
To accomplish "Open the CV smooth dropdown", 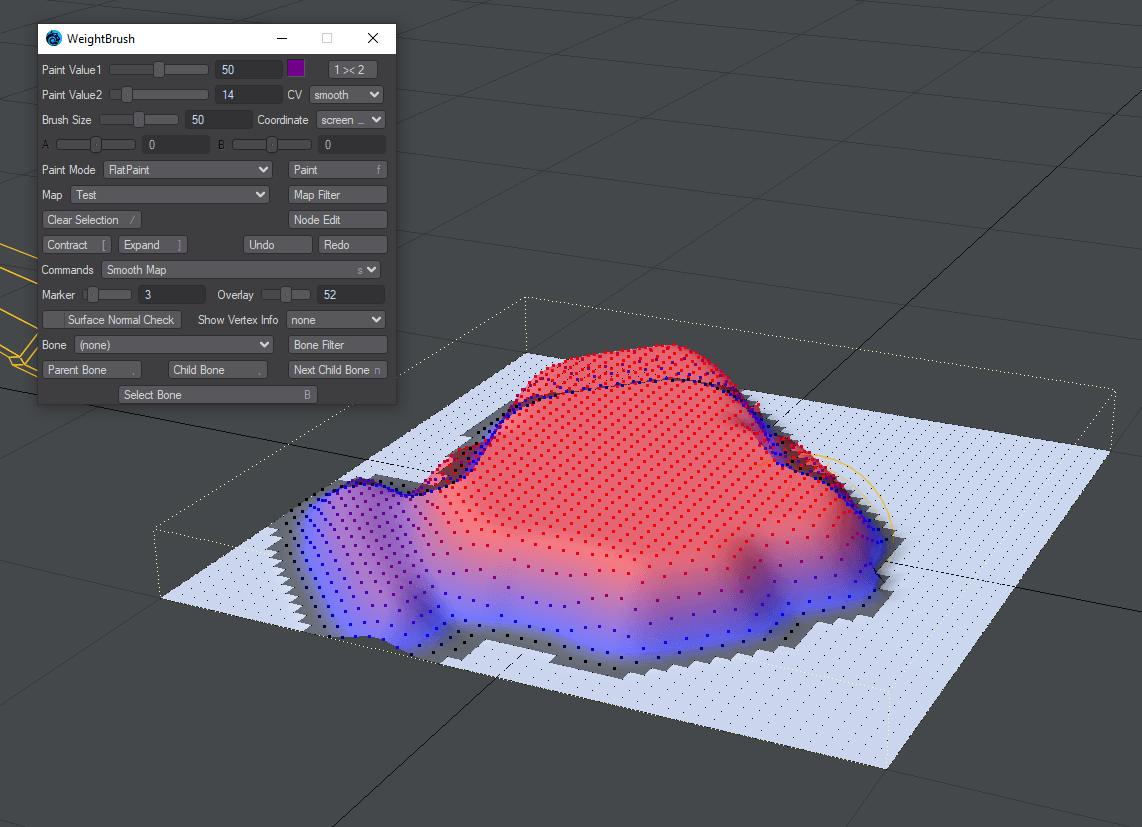I will click(346, 95).
